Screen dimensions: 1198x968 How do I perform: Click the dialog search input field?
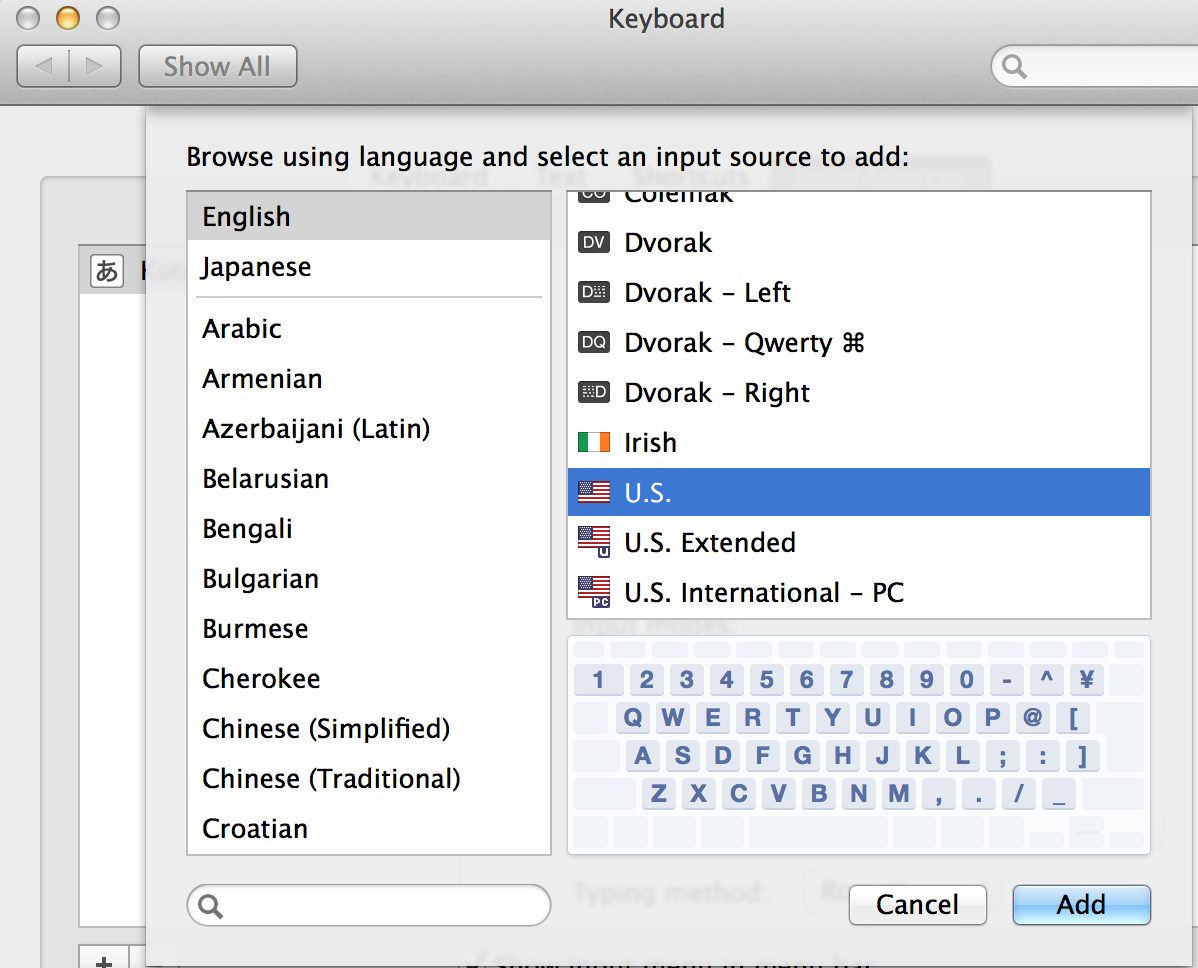368,904
